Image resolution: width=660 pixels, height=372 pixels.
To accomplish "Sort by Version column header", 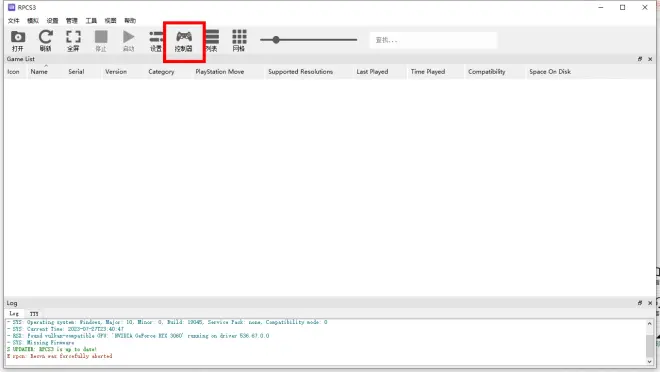I will (116, 72).
